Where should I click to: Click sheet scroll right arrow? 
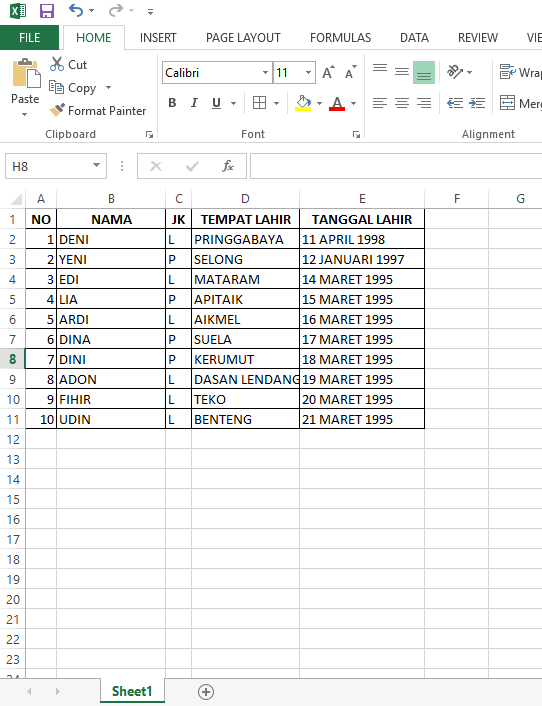point(57,691)
